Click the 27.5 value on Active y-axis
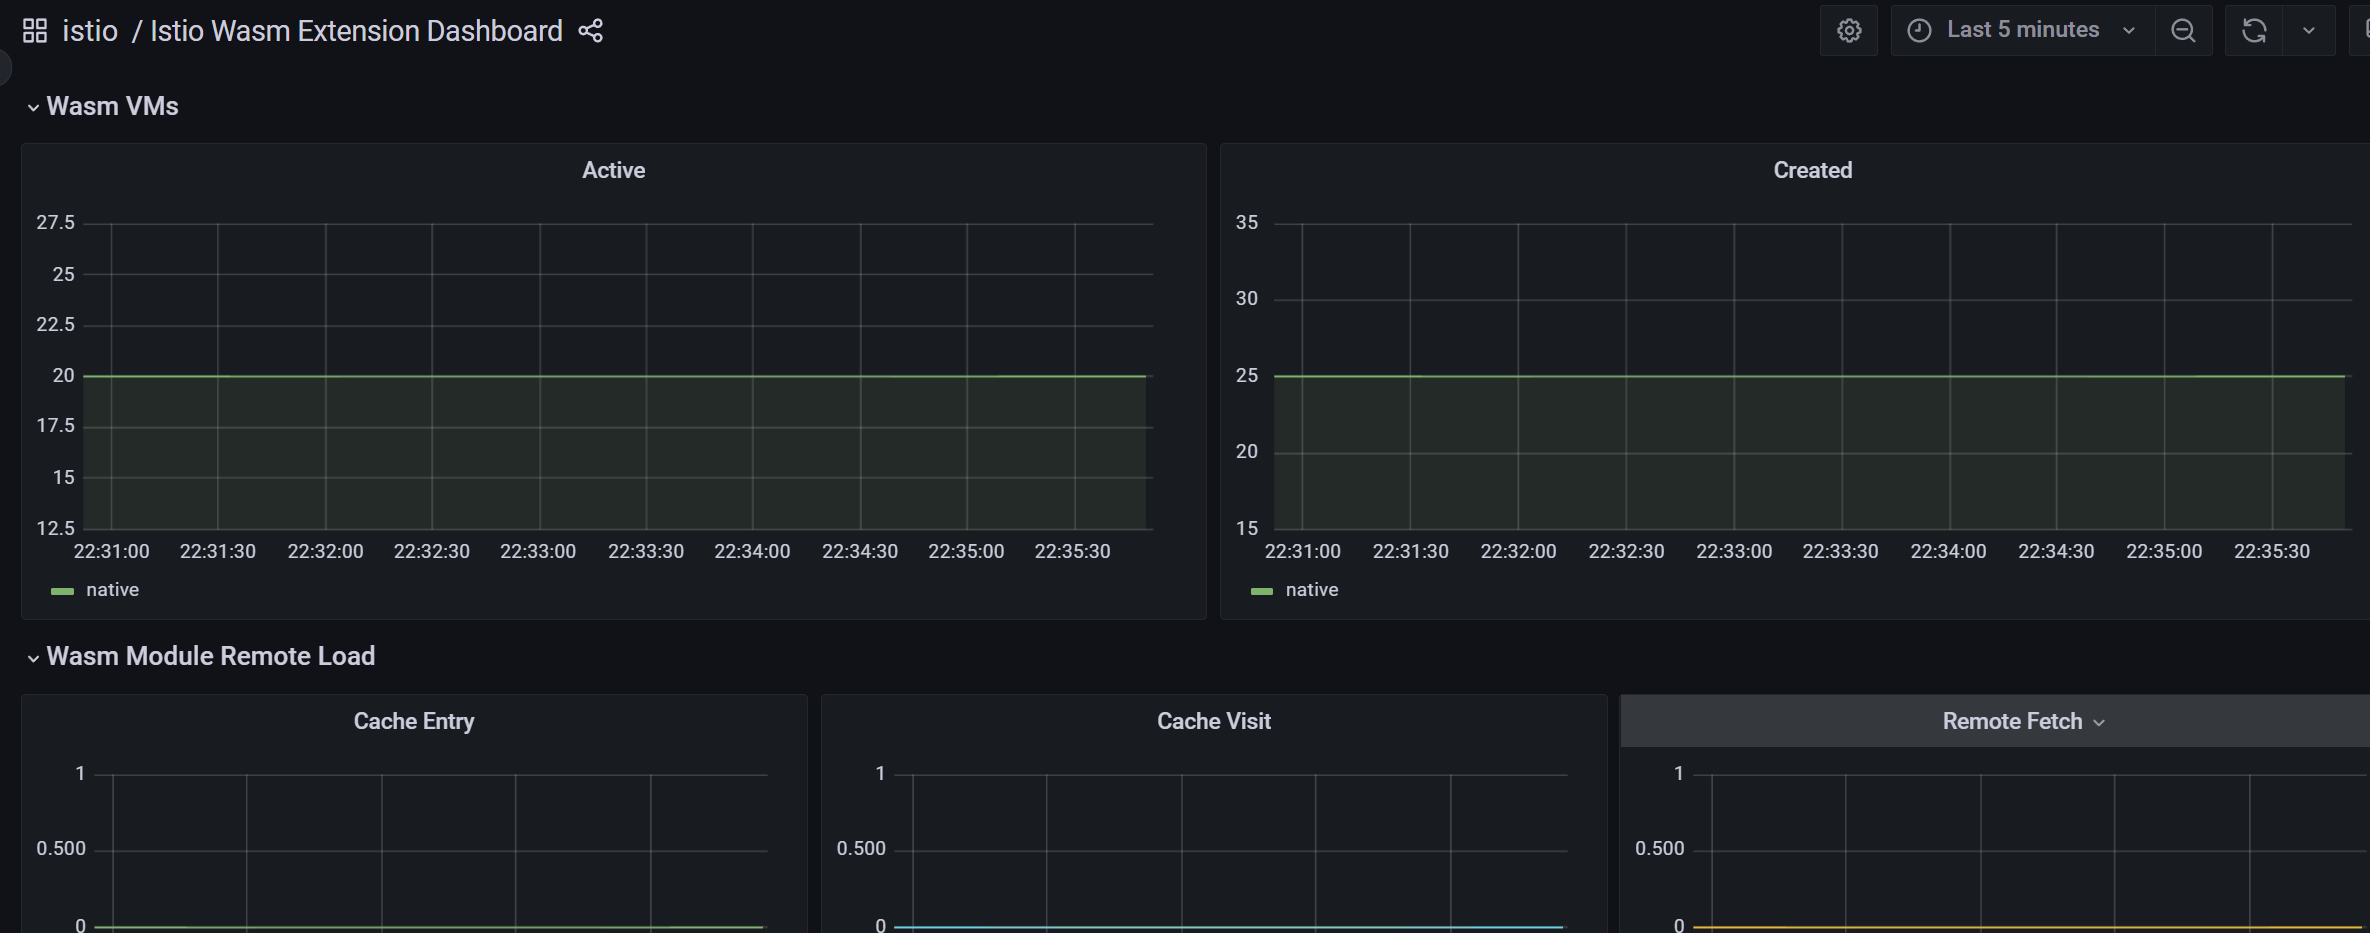 coord(56,222)
